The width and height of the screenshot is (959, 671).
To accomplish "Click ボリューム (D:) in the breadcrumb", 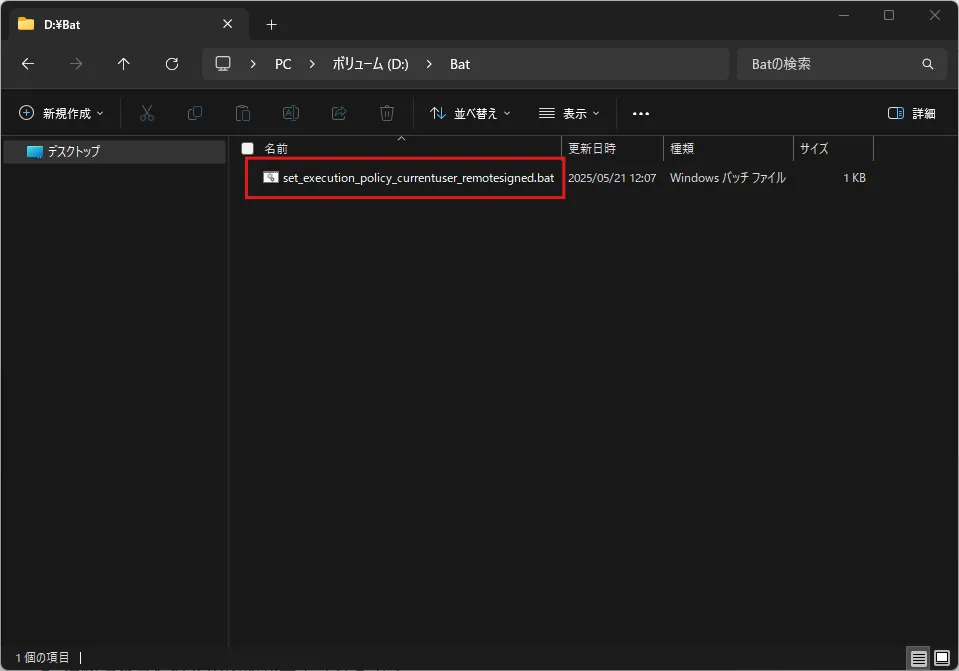I will [x=371, y=64].
